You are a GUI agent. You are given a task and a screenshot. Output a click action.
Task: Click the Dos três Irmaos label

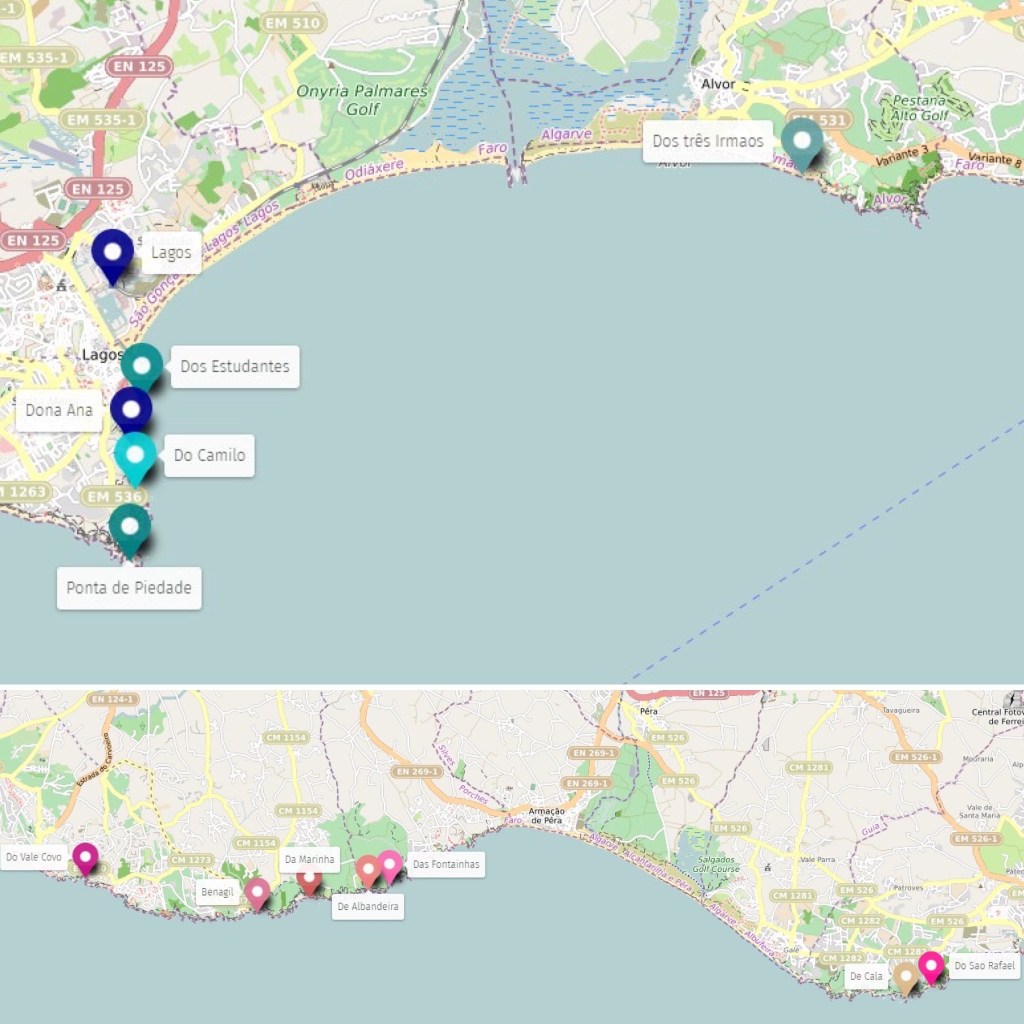708,141
